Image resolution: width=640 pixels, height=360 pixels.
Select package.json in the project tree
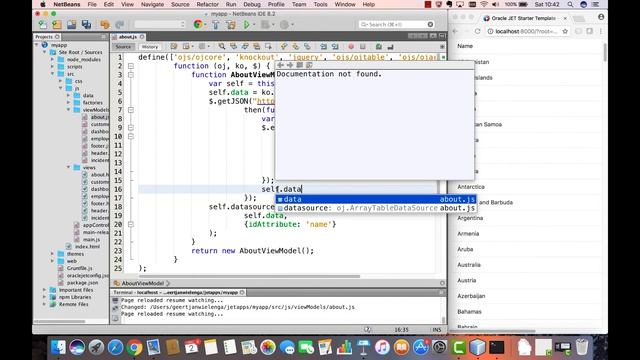pos(82,282)
